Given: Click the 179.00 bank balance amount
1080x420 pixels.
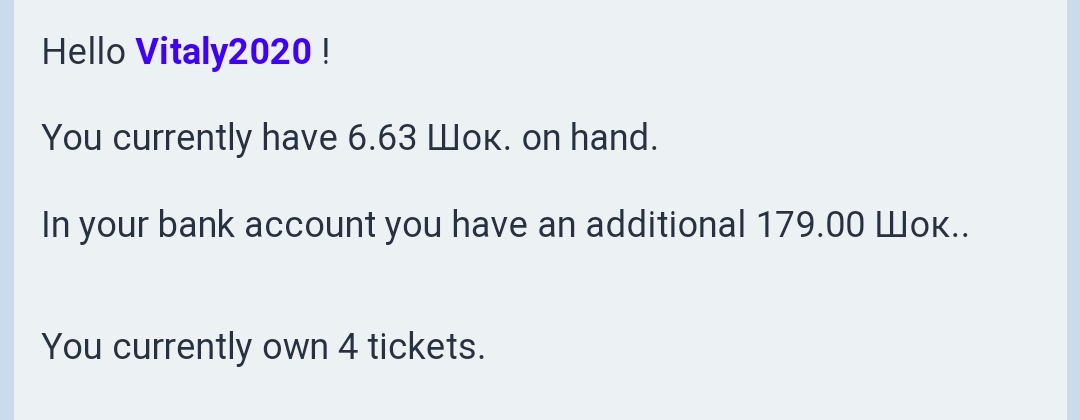Looking at the screenshot, I should pyautogui.click(x=810, y=225).
